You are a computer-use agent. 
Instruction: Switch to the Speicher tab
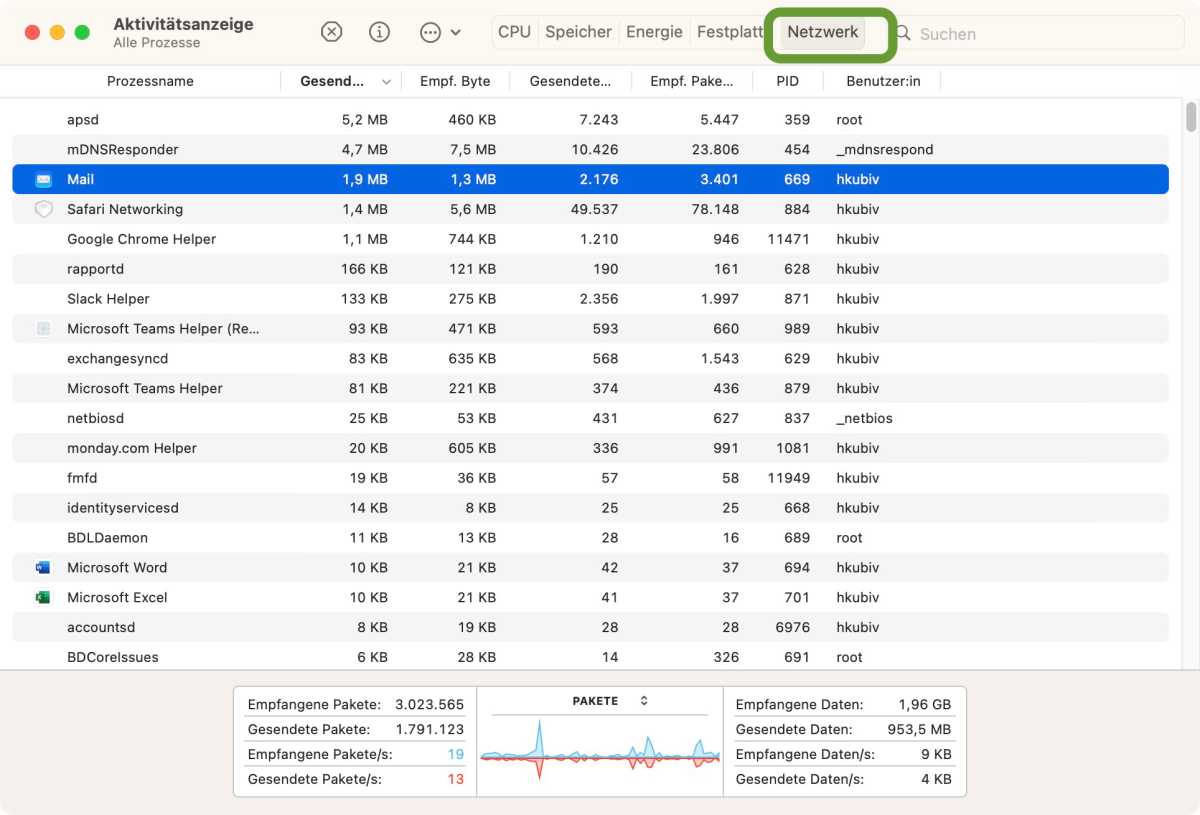pos(578,32)
